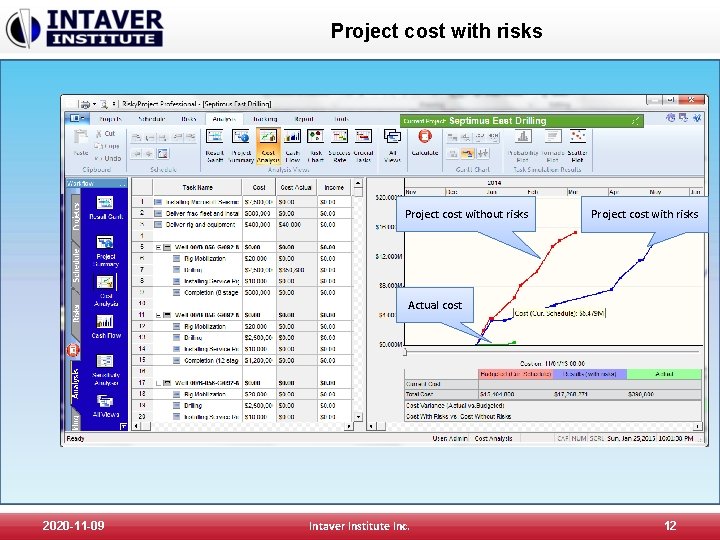
Task: Click Cut in the Clipboard group
Action: tap(105, 134)
